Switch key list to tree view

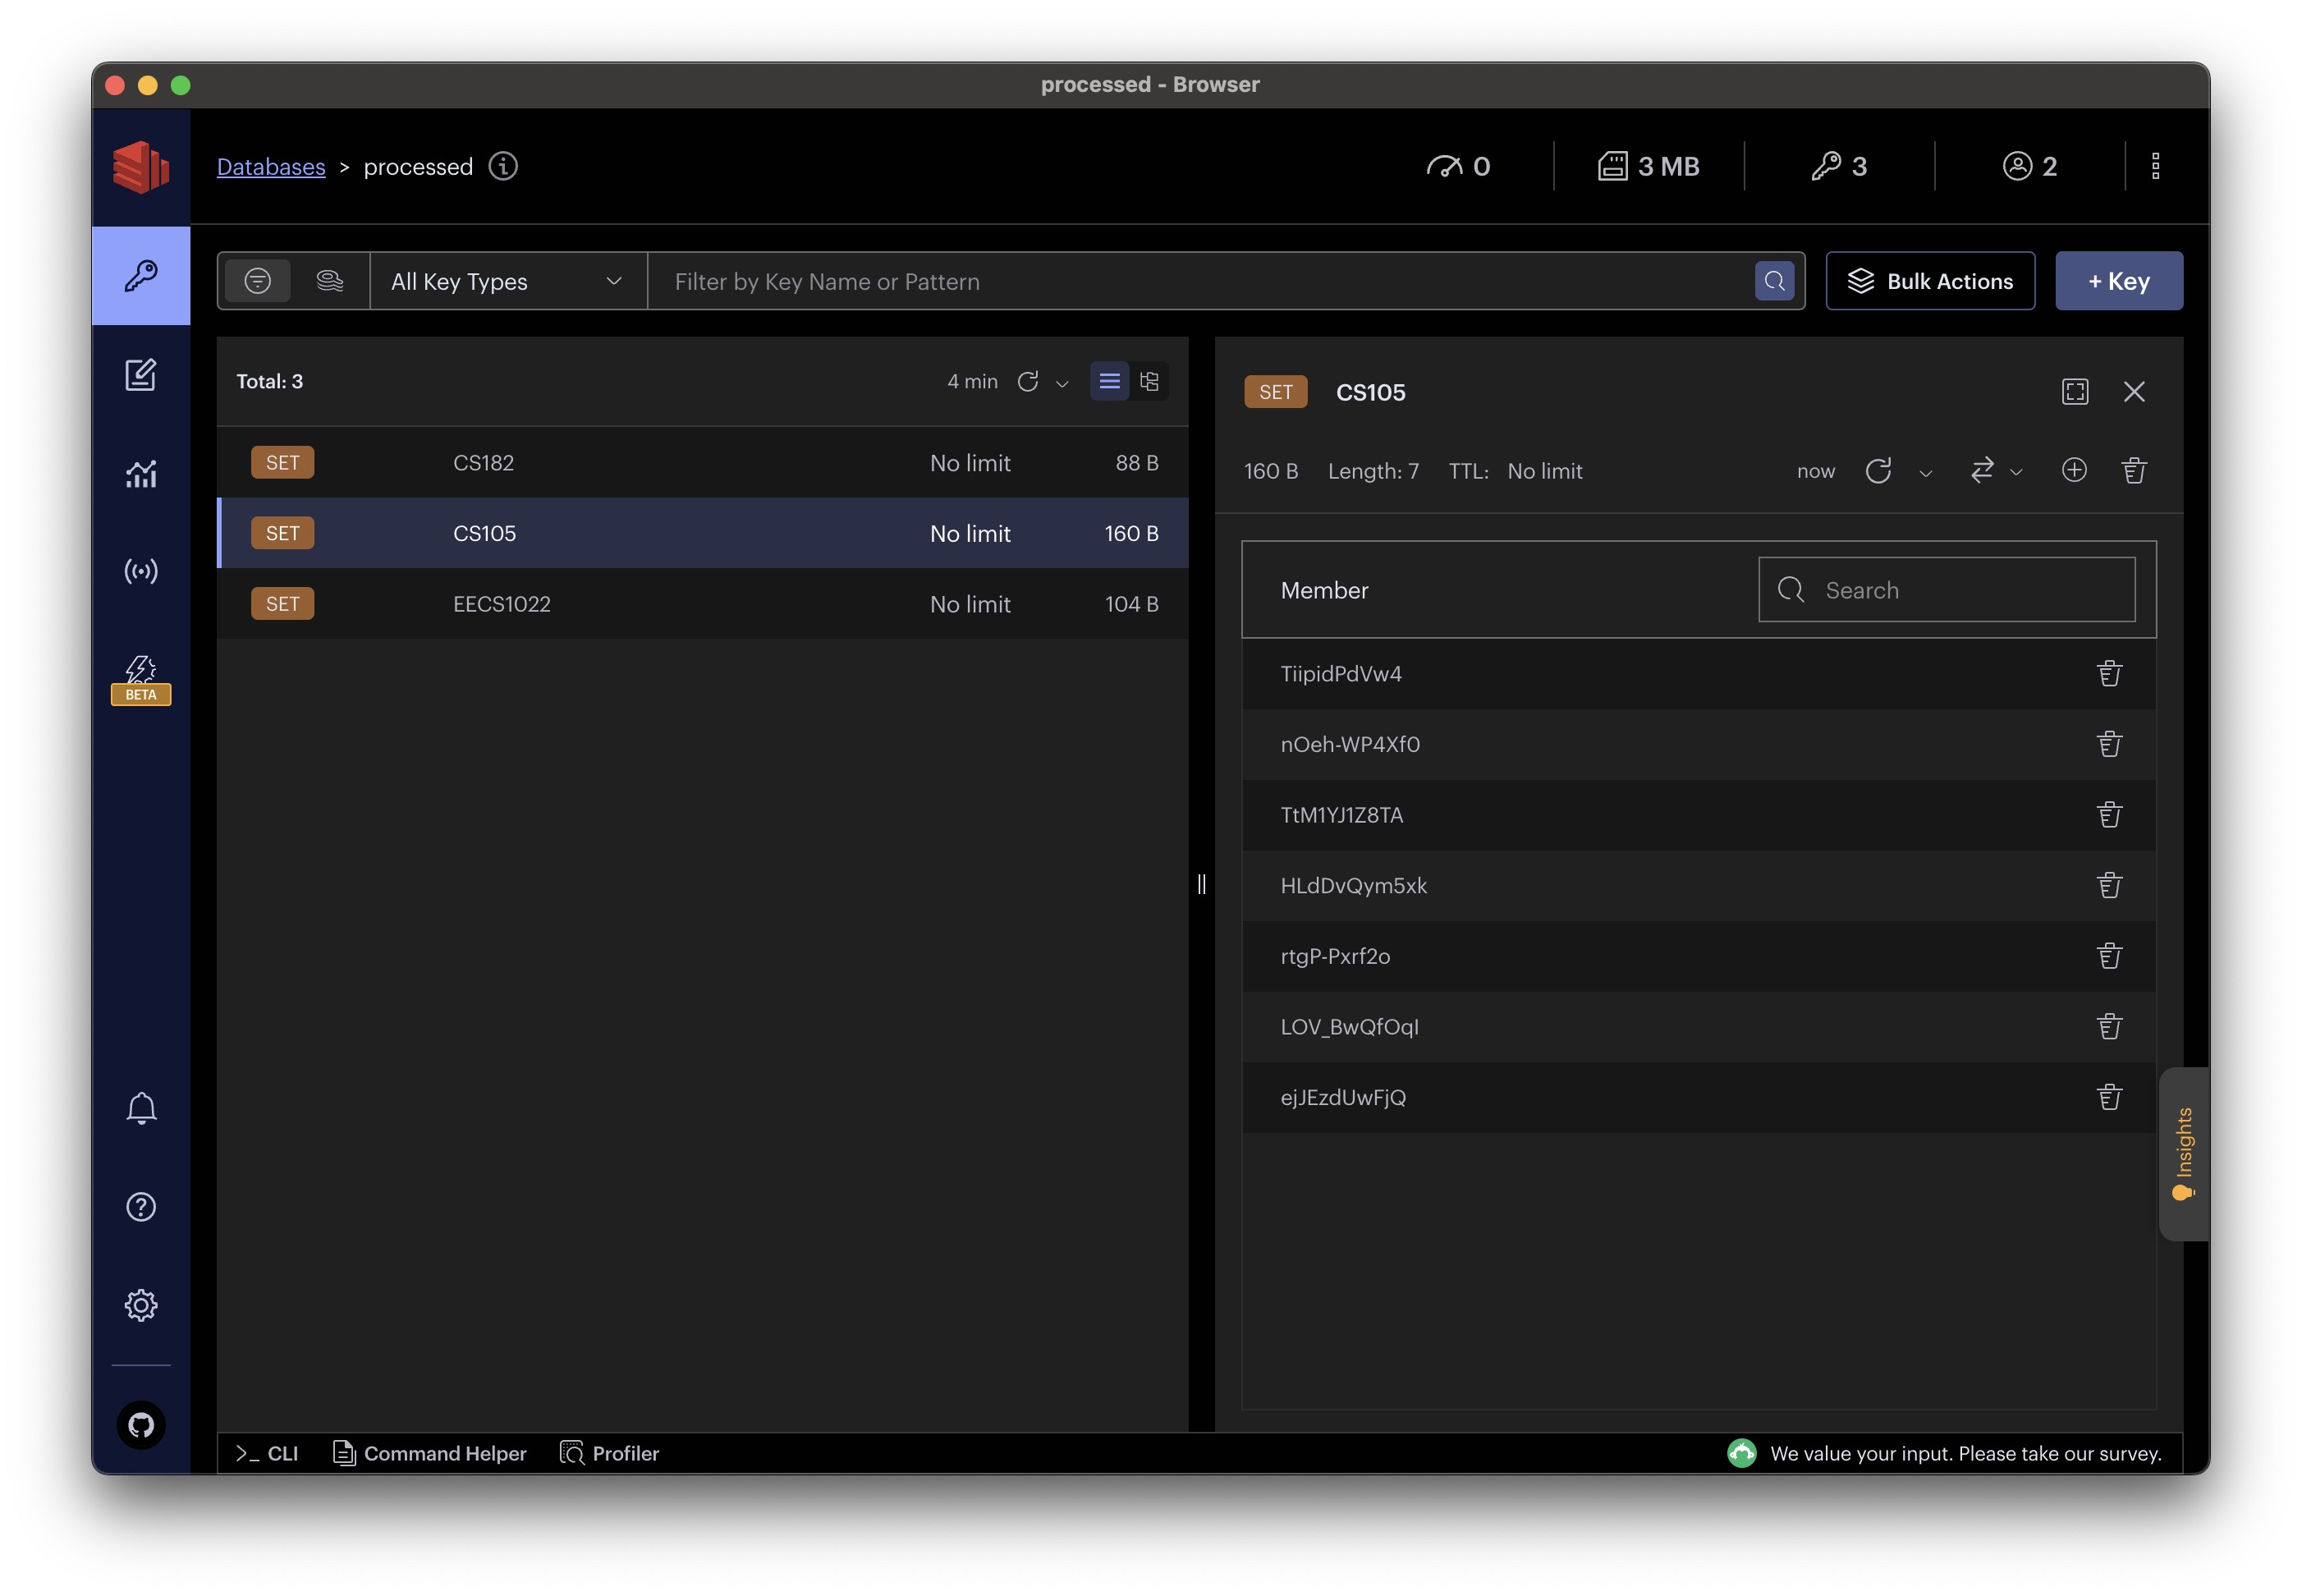(x=1149, y=381)
